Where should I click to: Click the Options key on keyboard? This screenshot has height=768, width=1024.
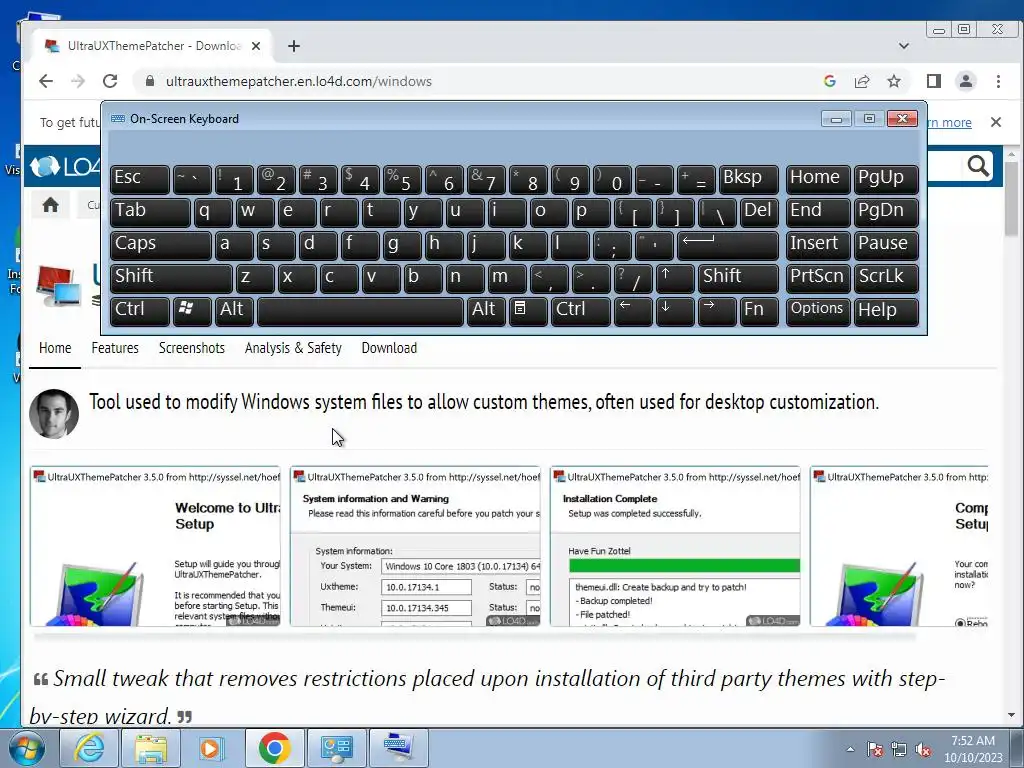pyautogui.click(x=818, y=310)
